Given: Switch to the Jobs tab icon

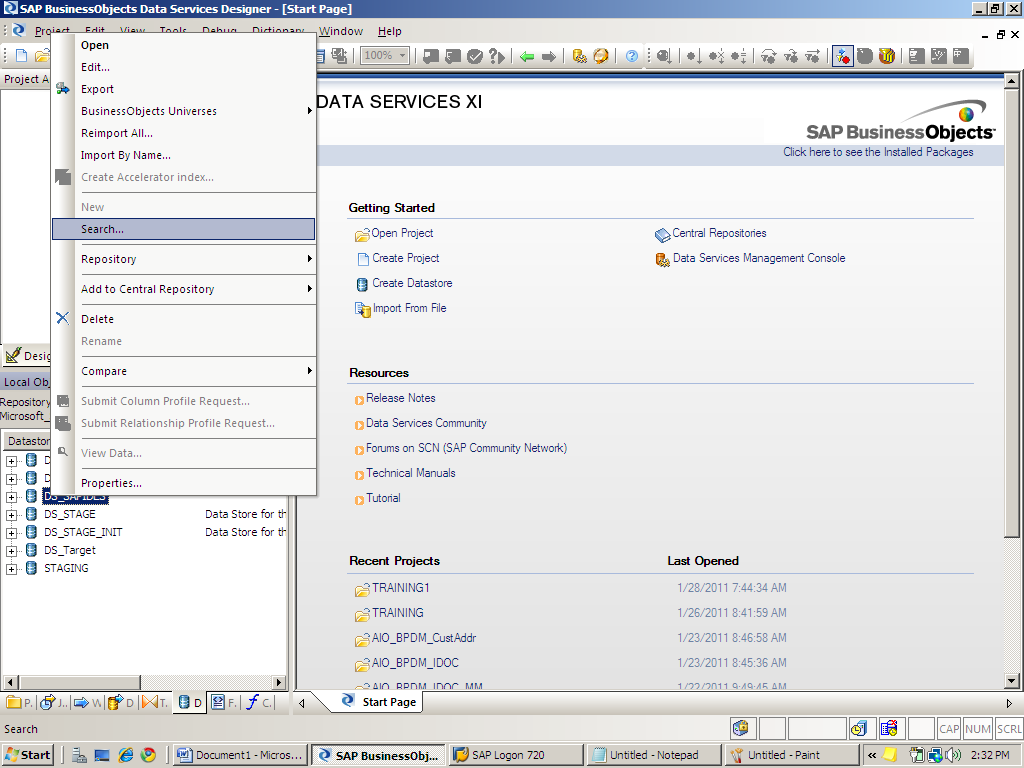Looking at the screenshot, I should click(53, 703).
